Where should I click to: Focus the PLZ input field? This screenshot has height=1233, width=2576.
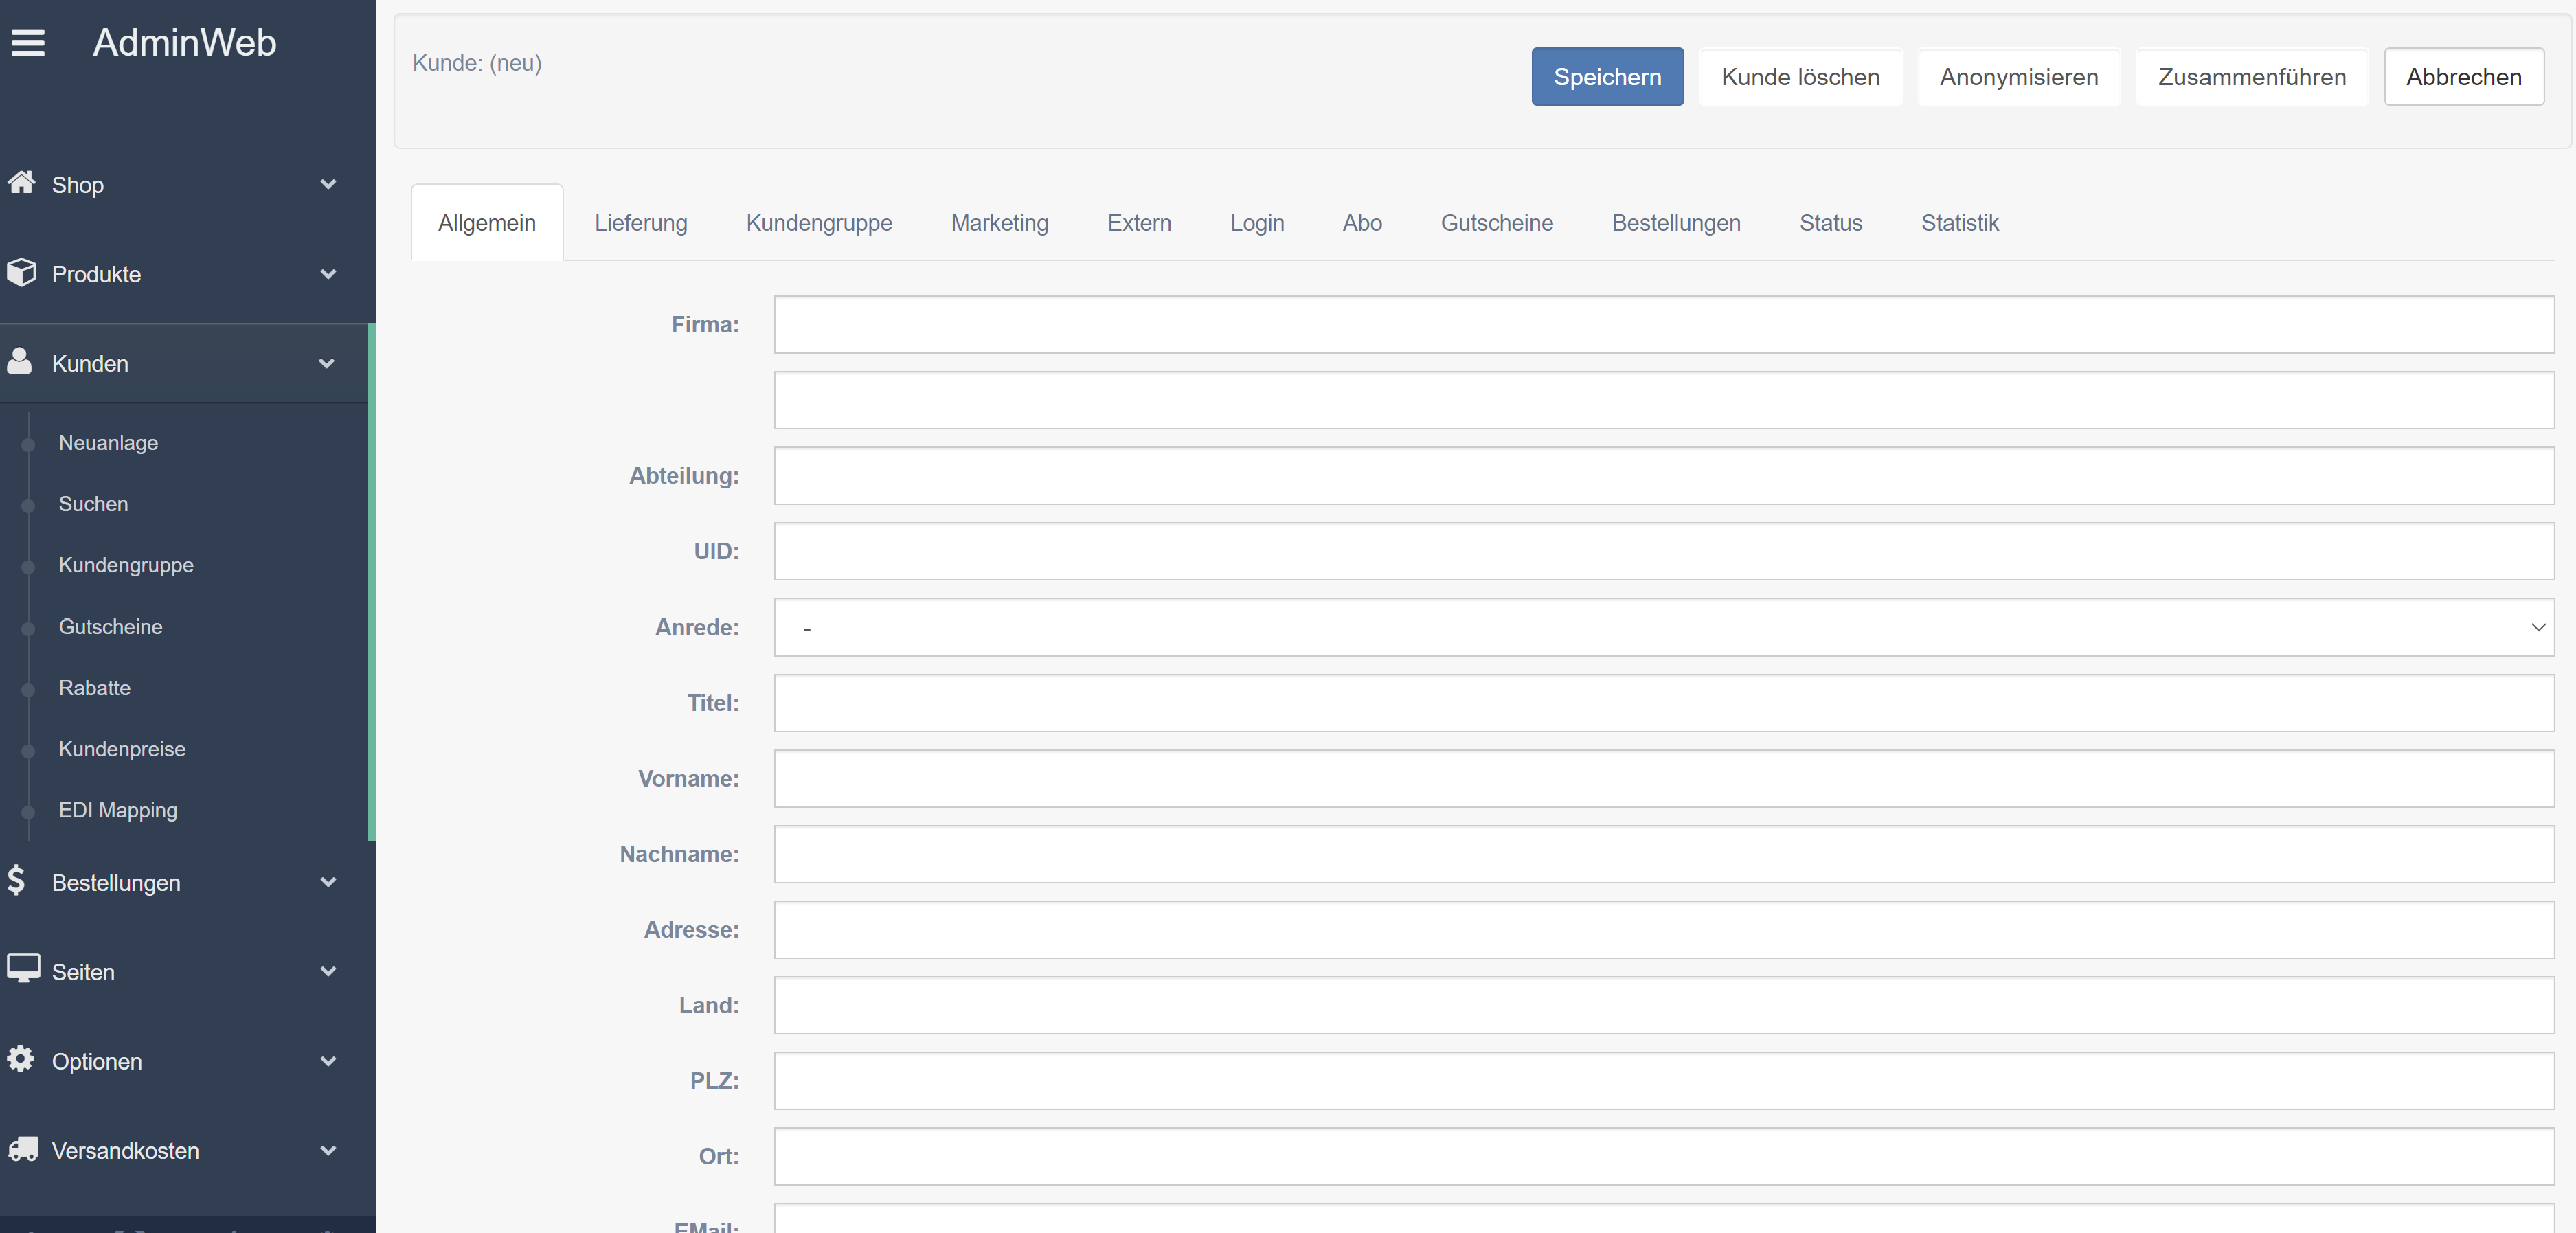pos(1664,1081)
